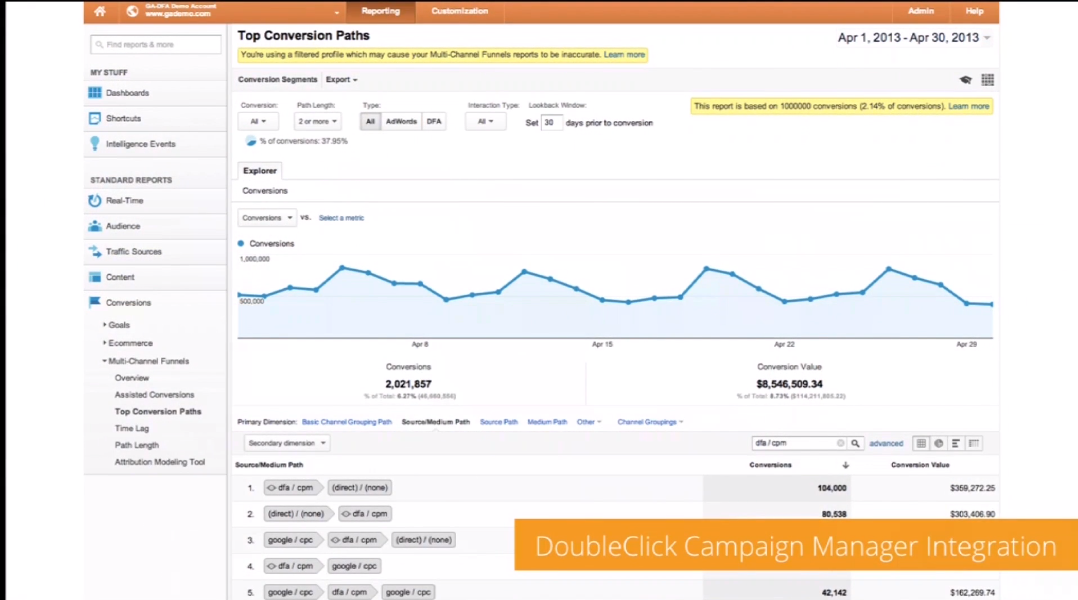This screenshot has height=600, width=1078.
Task: Open the Path Length dropdown
Action: point(318,121)
